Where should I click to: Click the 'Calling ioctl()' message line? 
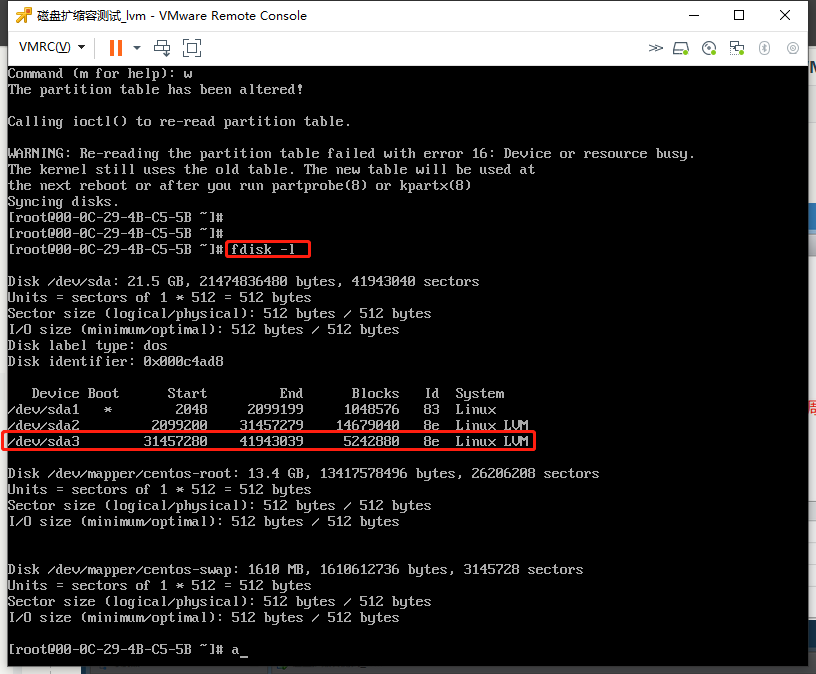(x=179, y=121)
